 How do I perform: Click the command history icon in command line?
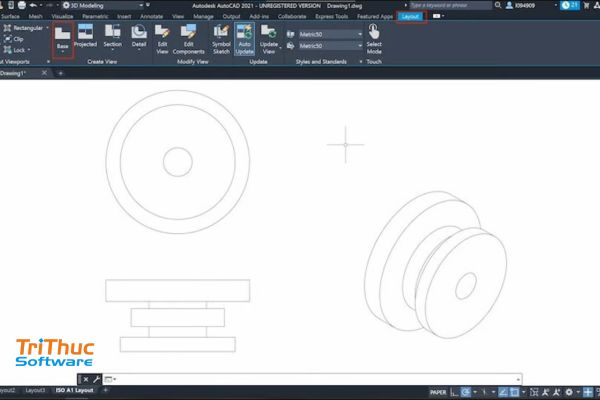[109, 379]
